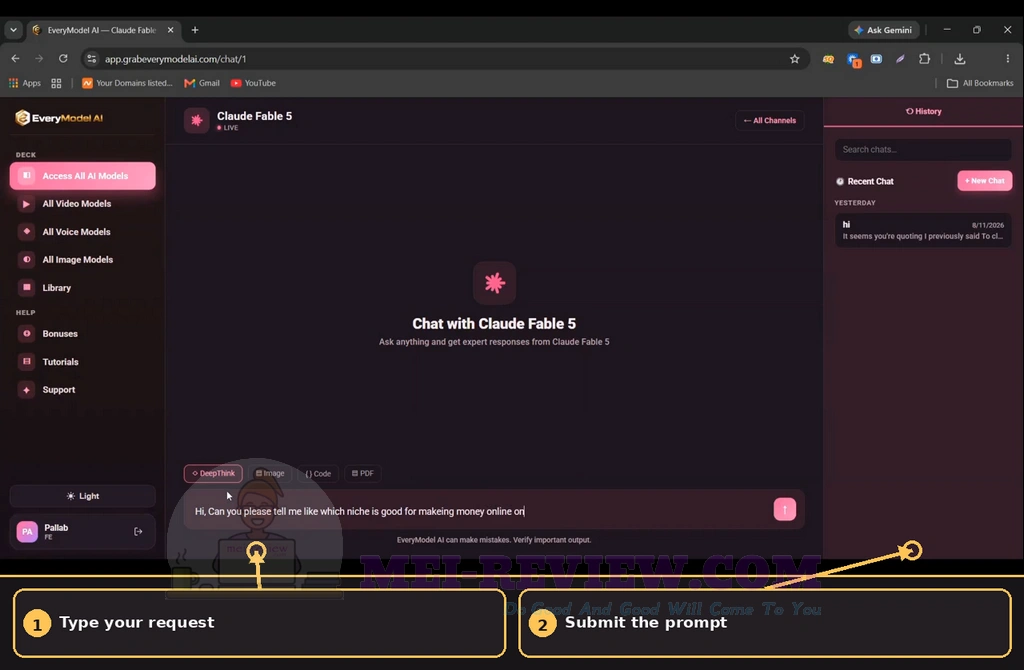Open All Image Models section

tap(82, 259)
